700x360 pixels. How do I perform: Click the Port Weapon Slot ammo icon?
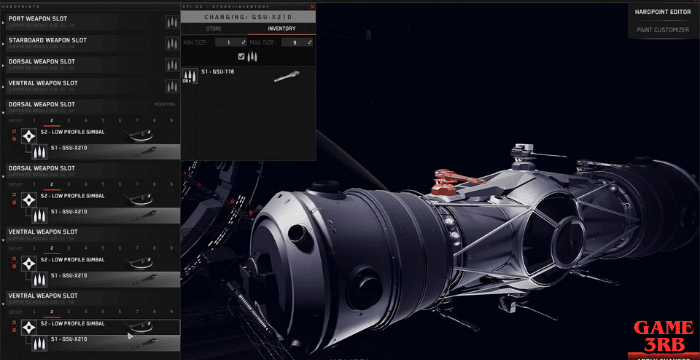coord(172,21)
